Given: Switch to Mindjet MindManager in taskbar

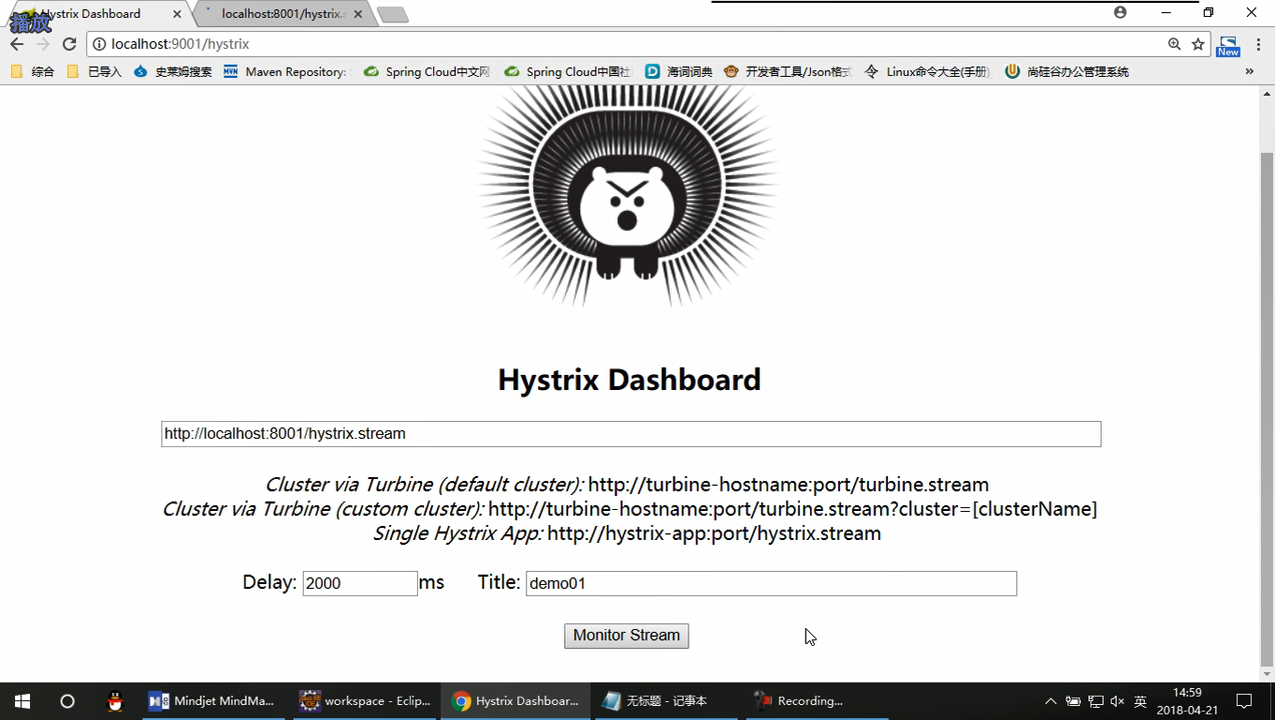Looking at the screenshot, I should [x=211, y=701].
